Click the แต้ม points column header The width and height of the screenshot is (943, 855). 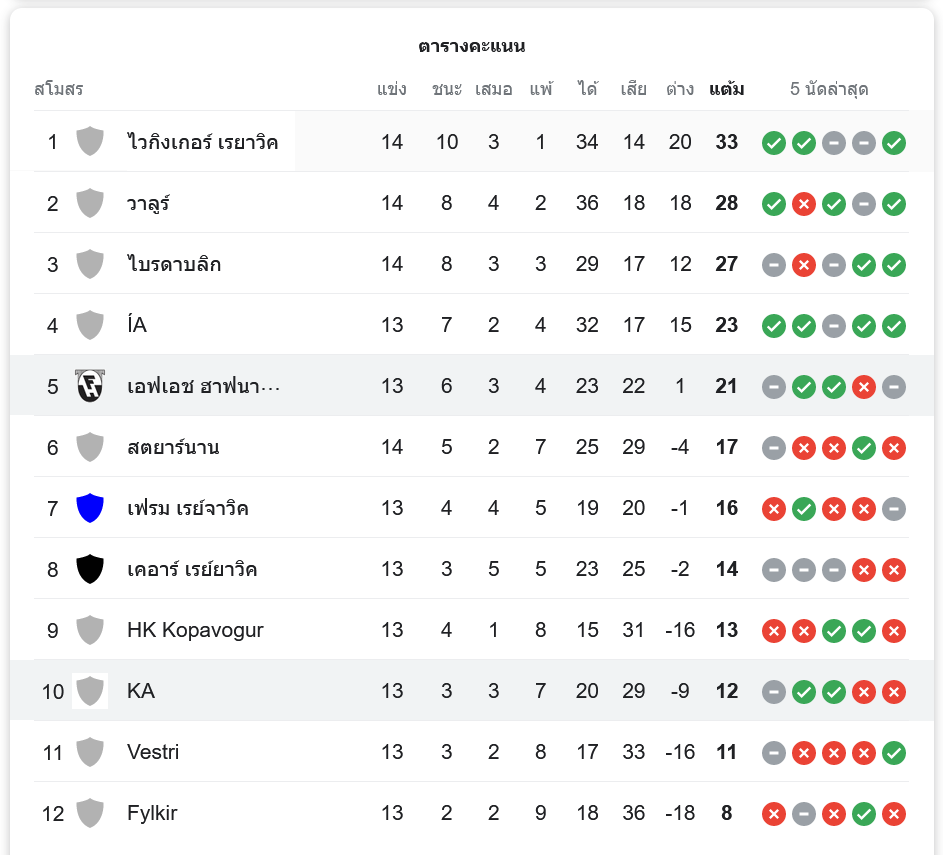(726, 89)
